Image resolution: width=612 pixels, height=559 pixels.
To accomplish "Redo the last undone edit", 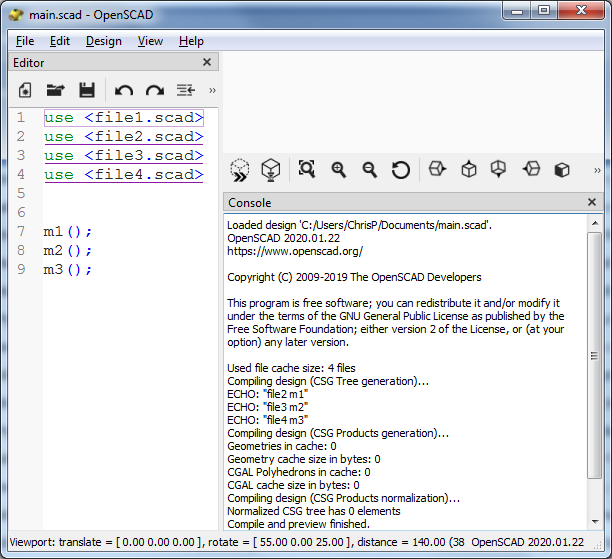I will coord(154,90).
